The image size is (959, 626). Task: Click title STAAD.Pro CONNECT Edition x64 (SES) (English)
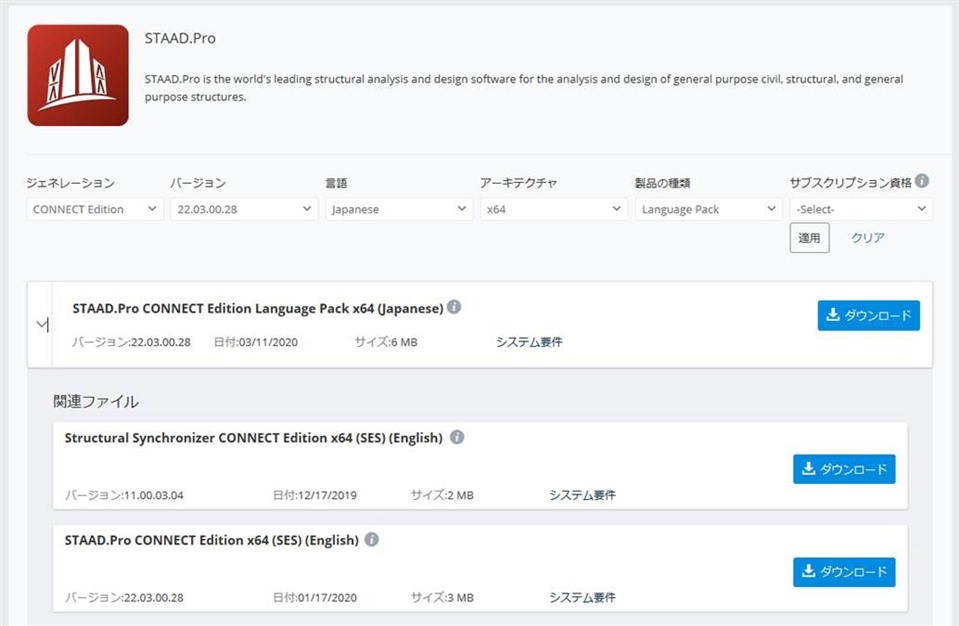click(212, 540)
